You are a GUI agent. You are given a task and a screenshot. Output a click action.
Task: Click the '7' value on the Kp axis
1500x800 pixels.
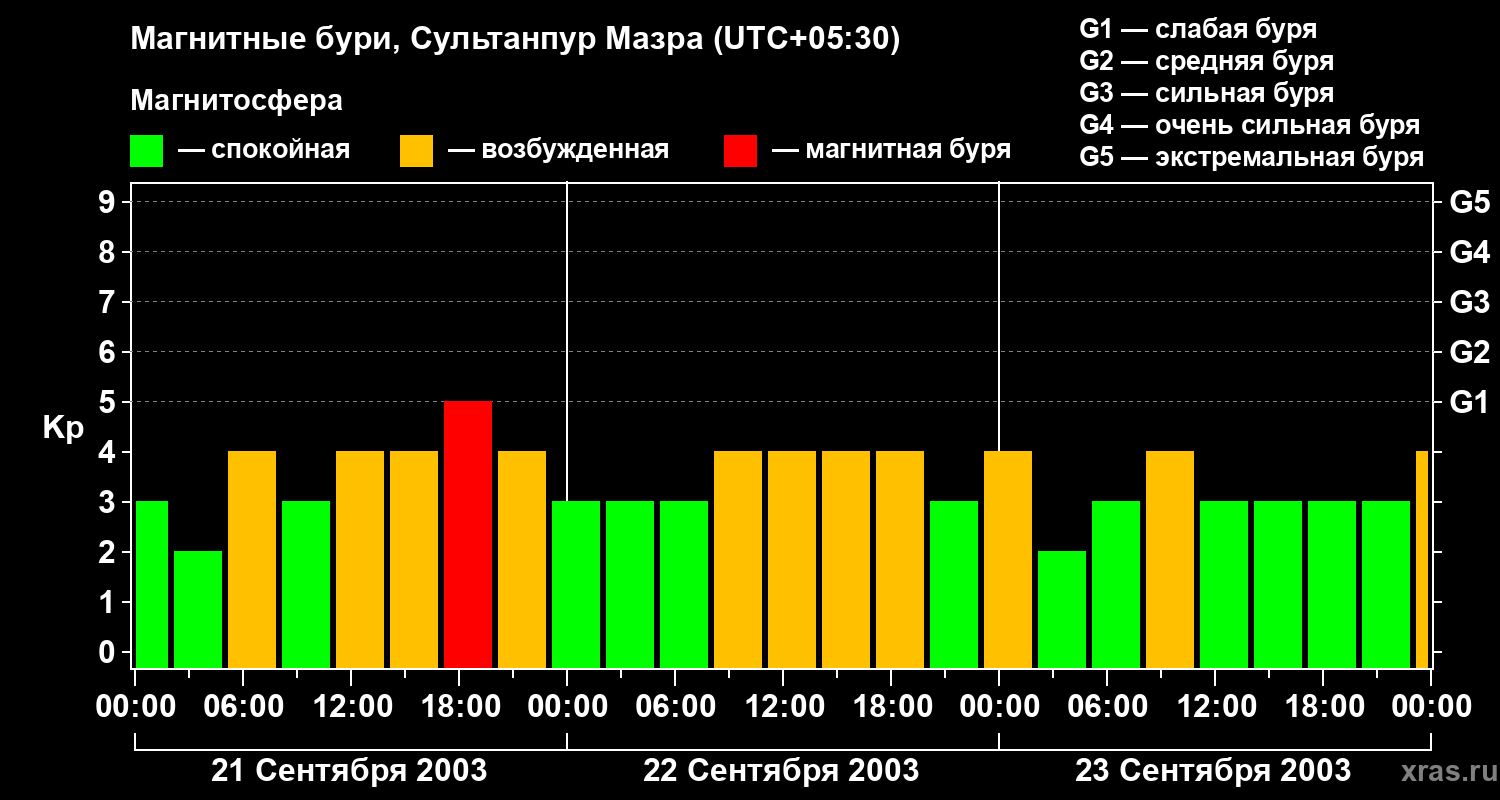[x=109, y=302]
